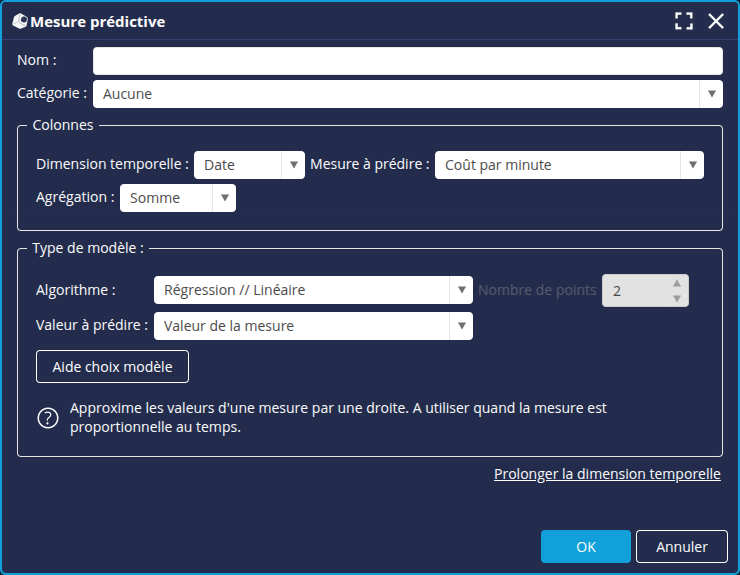Click the Nom text input field
740x575 pixels.
(x=408, y=61)
